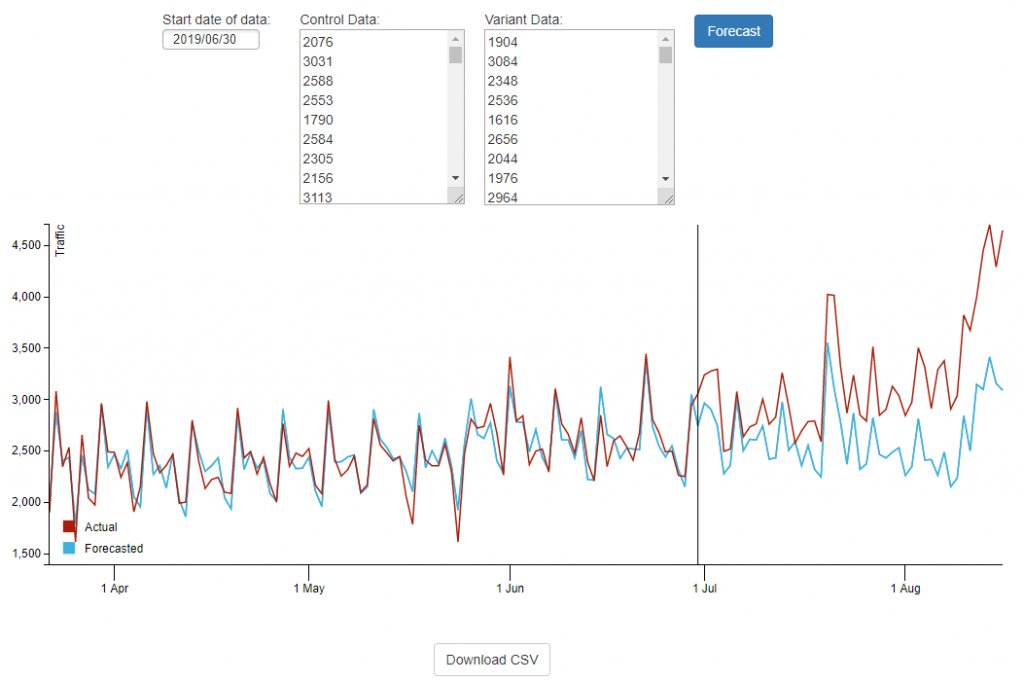Click the red Actual legend swatch
The image size is (1024, 682).
69,527
